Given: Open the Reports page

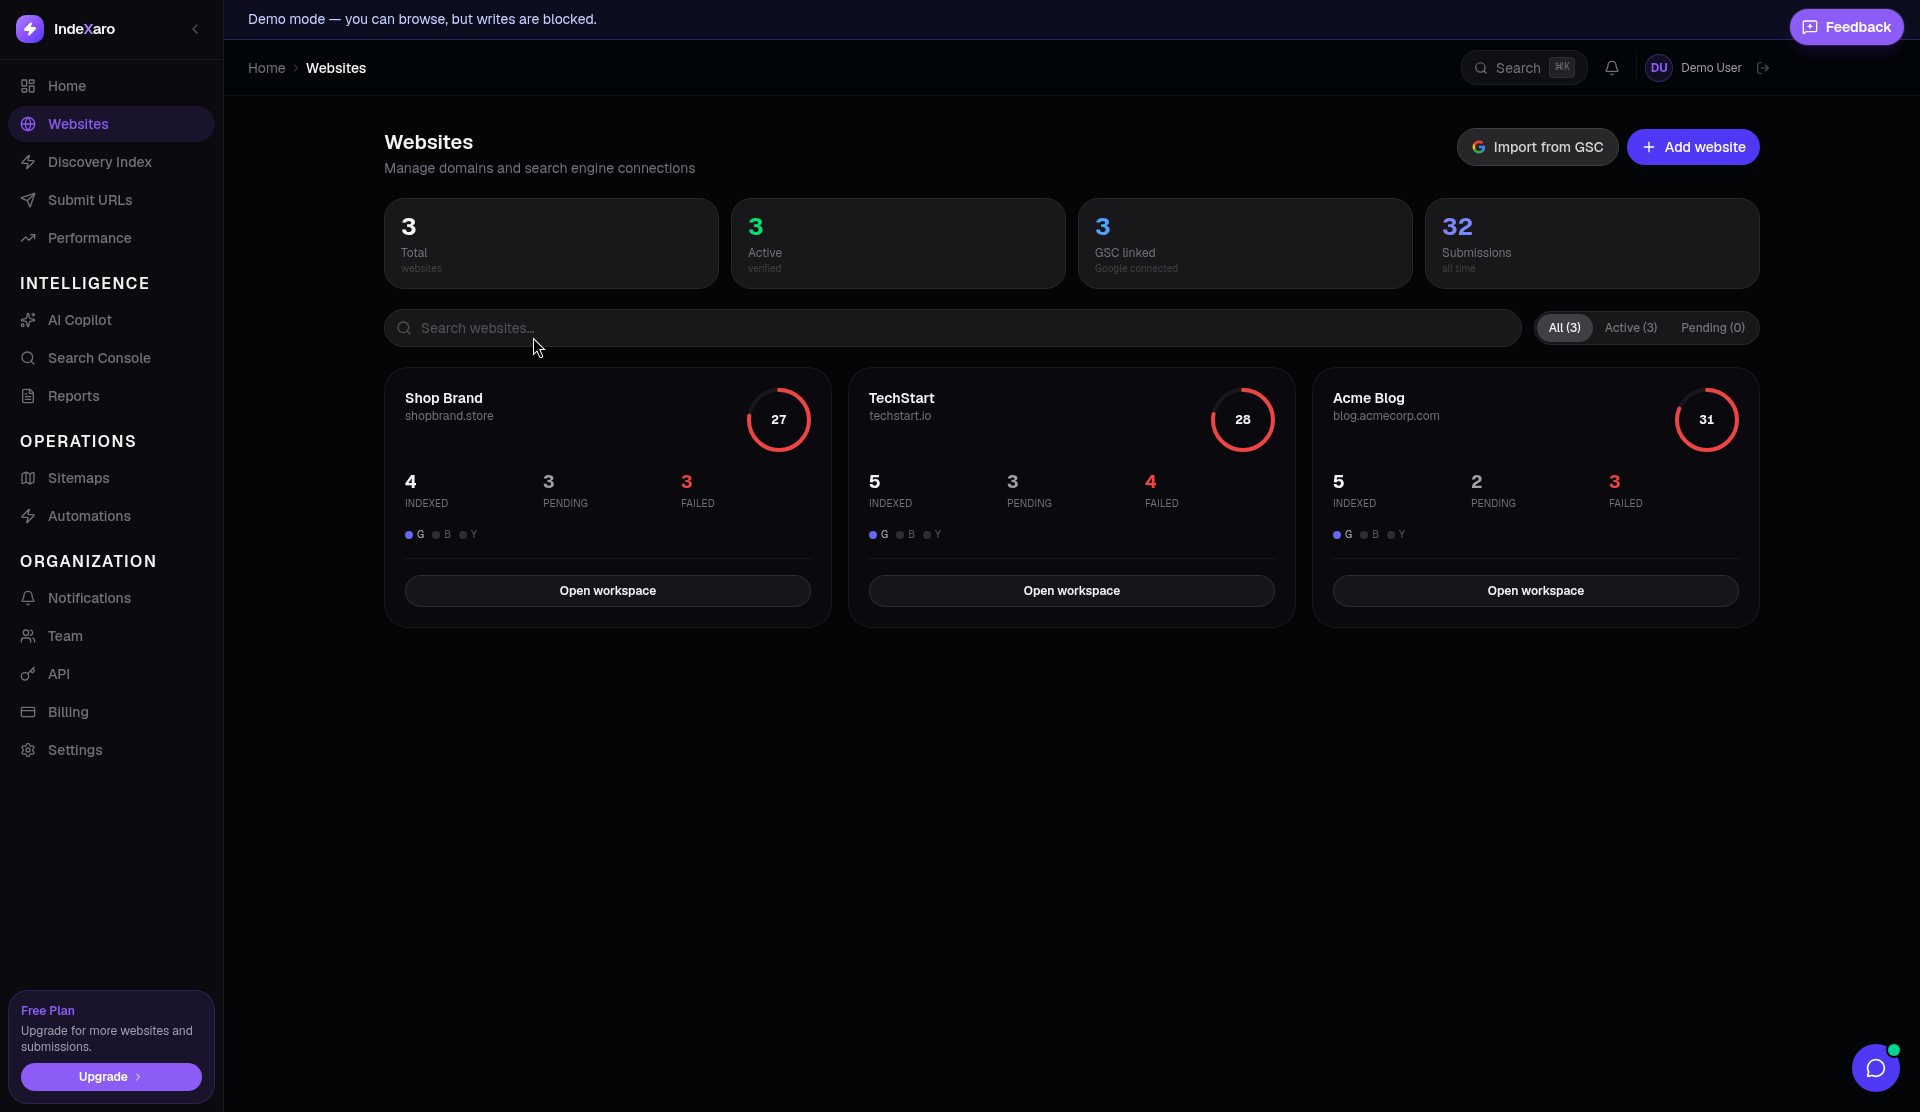Looking at the screenshot, I should coord(111,396).
